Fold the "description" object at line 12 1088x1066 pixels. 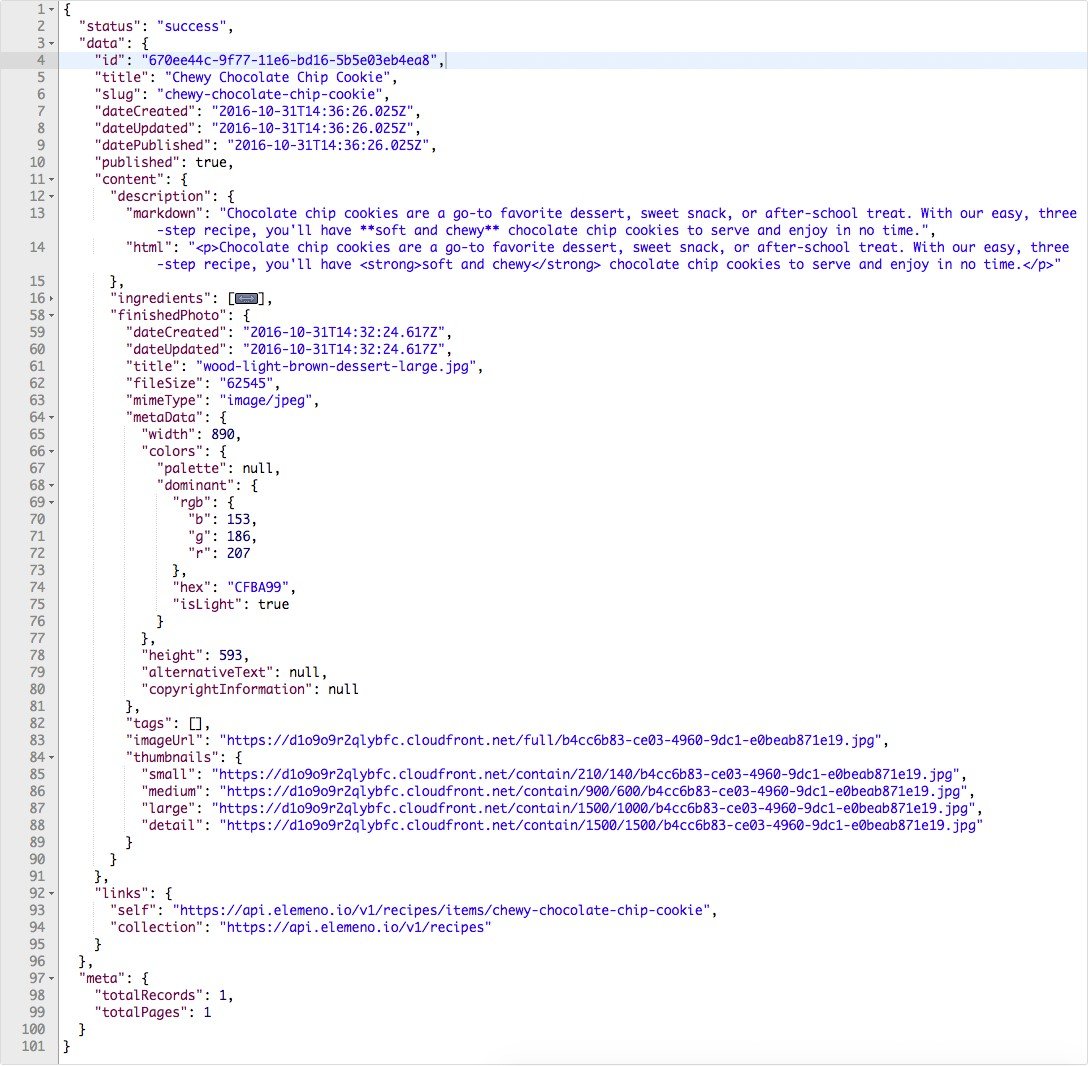[x=51, y=196]
